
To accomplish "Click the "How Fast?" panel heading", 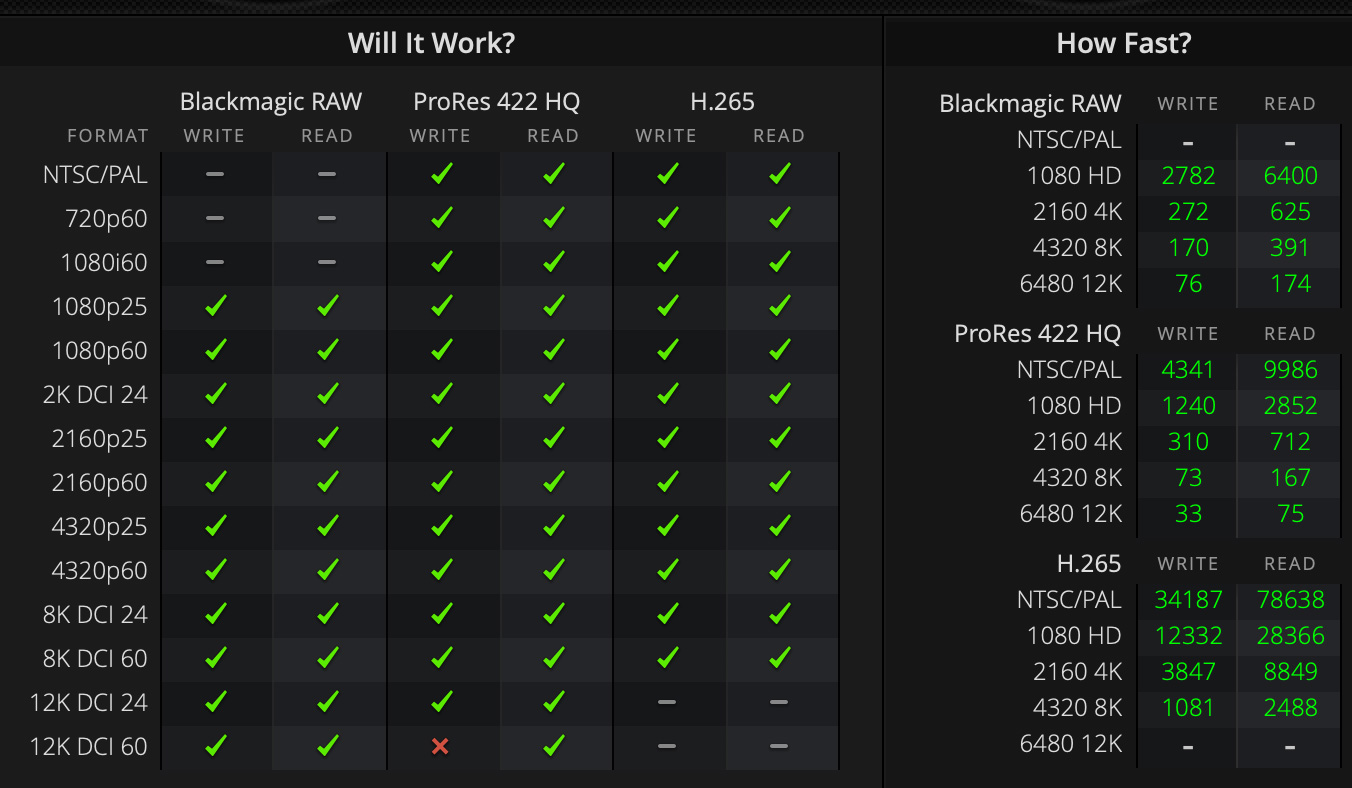I will click(1124, 43).
